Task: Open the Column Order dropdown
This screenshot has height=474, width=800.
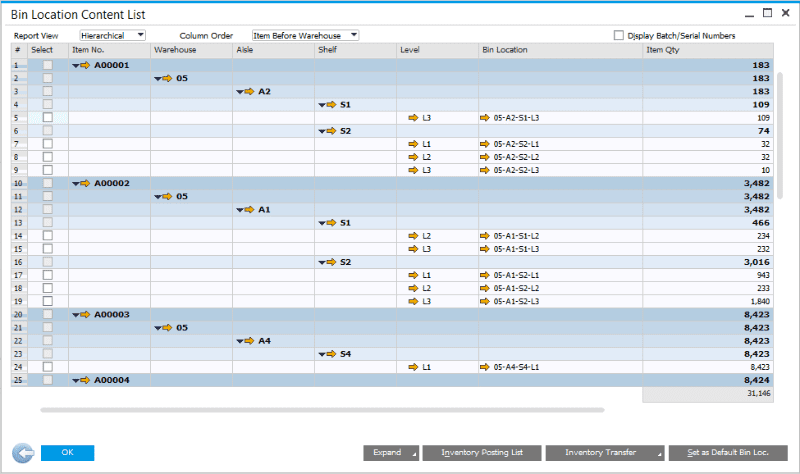Action: [304, 35]
